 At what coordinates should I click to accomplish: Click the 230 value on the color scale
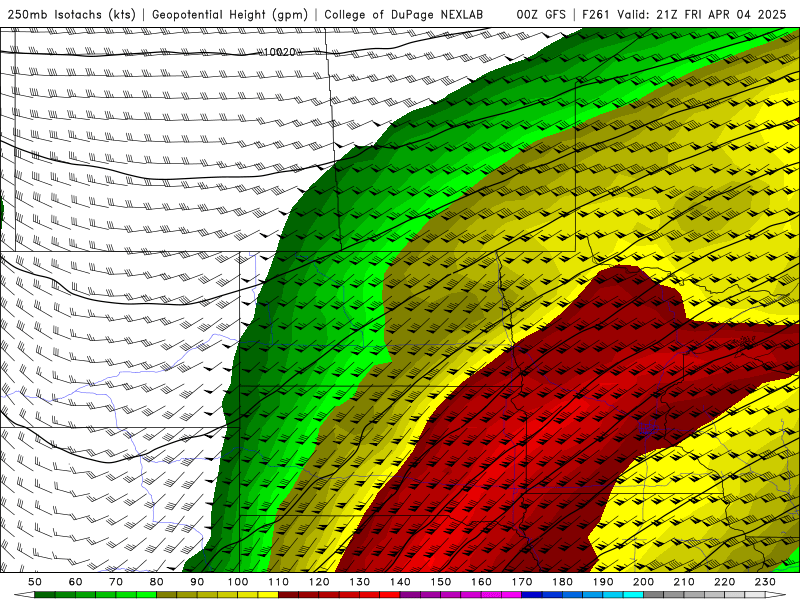coord(765,582)
